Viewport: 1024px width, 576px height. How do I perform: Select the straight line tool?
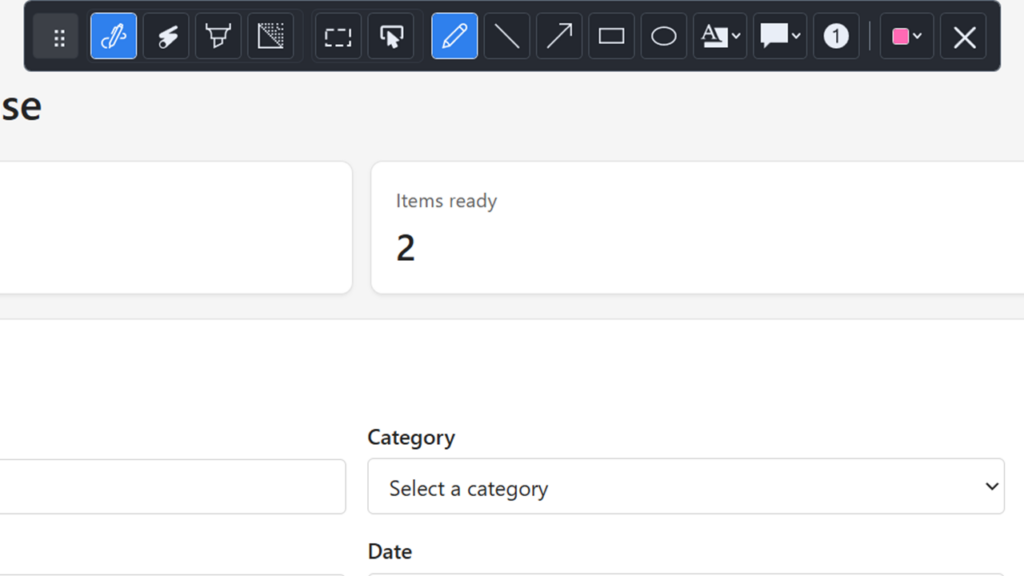507,37
